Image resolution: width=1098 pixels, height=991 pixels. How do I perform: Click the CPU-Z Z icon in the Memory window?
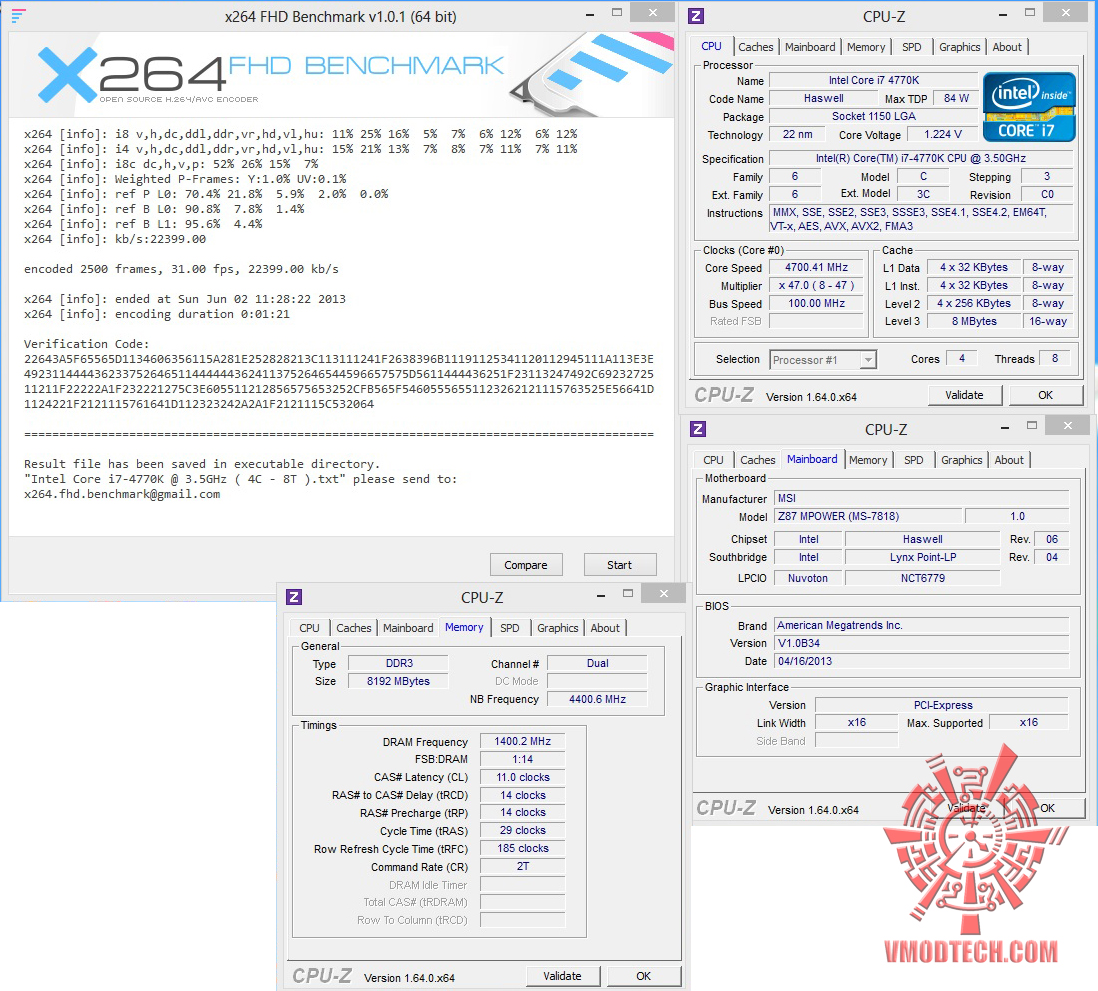click(294, 597)
